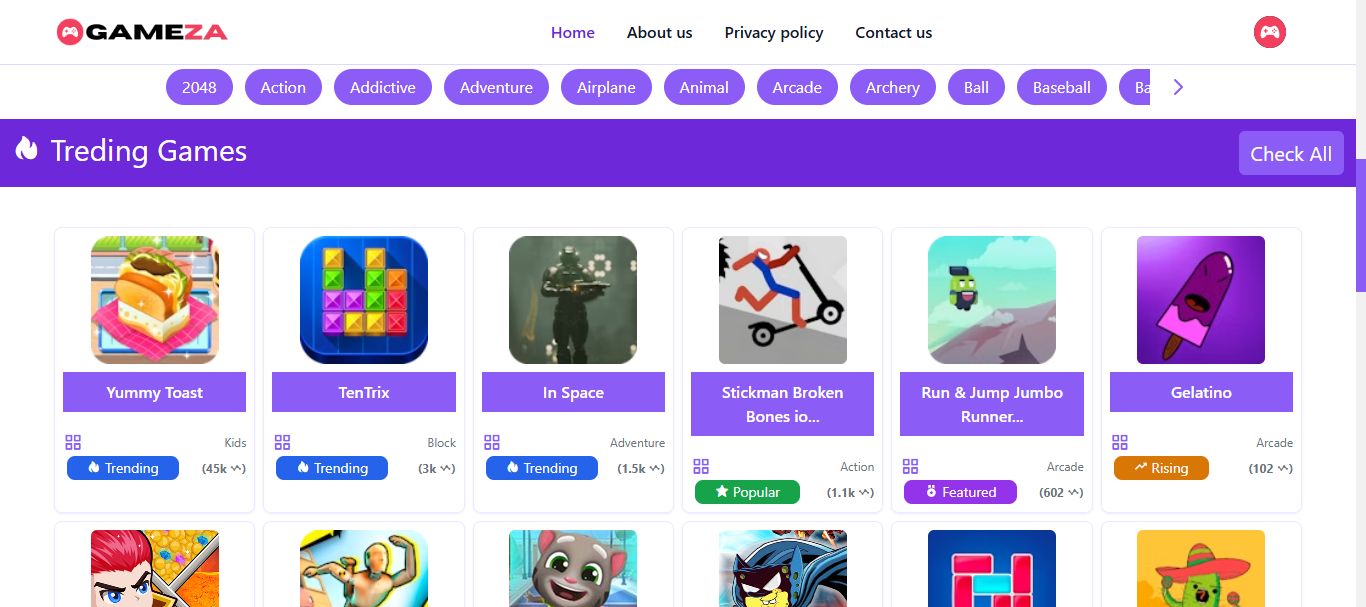Open the About us menu item
Image resolution: width=1366 pixels, height=607 pixels.
659,32
